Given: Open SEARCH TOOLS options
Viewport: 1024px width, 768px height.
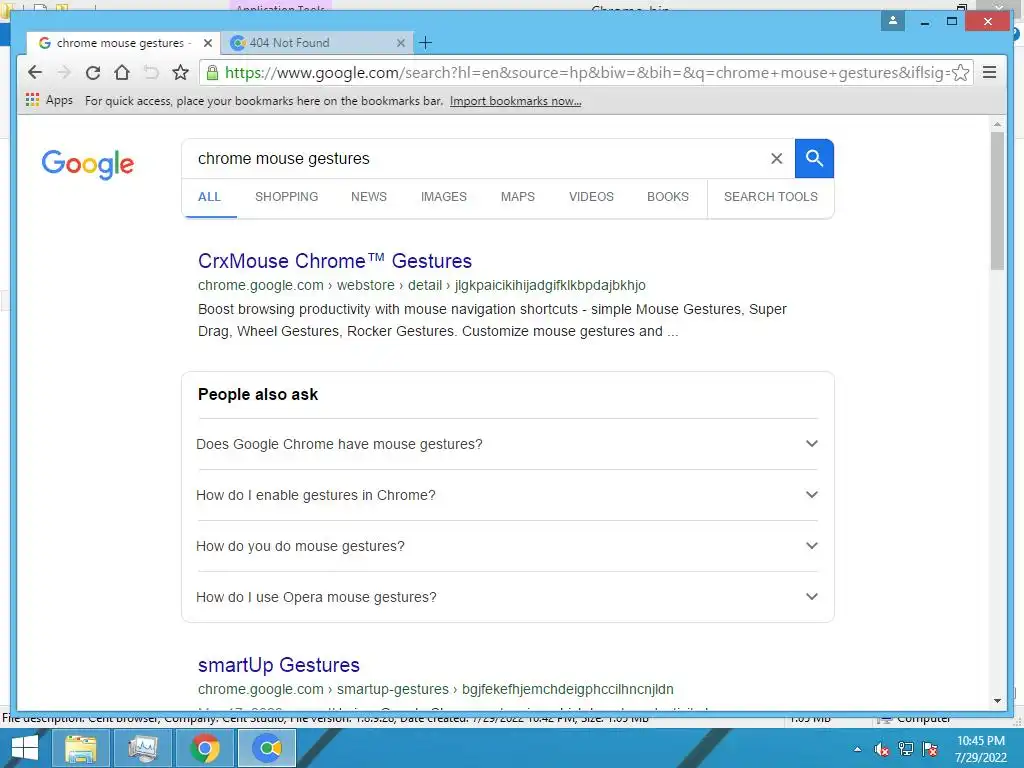Looking at the screenshot, I should (771, 197).
